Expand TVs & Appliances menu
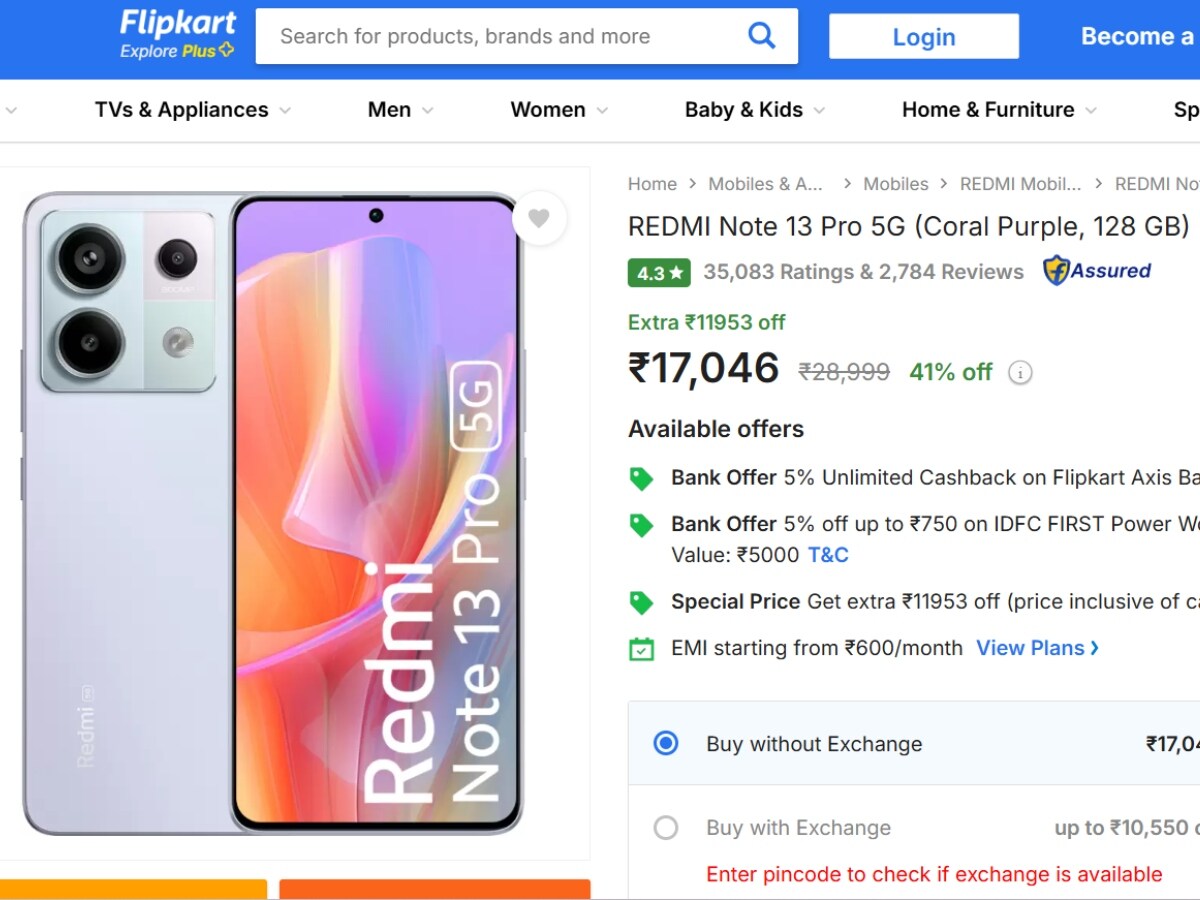 192,110
